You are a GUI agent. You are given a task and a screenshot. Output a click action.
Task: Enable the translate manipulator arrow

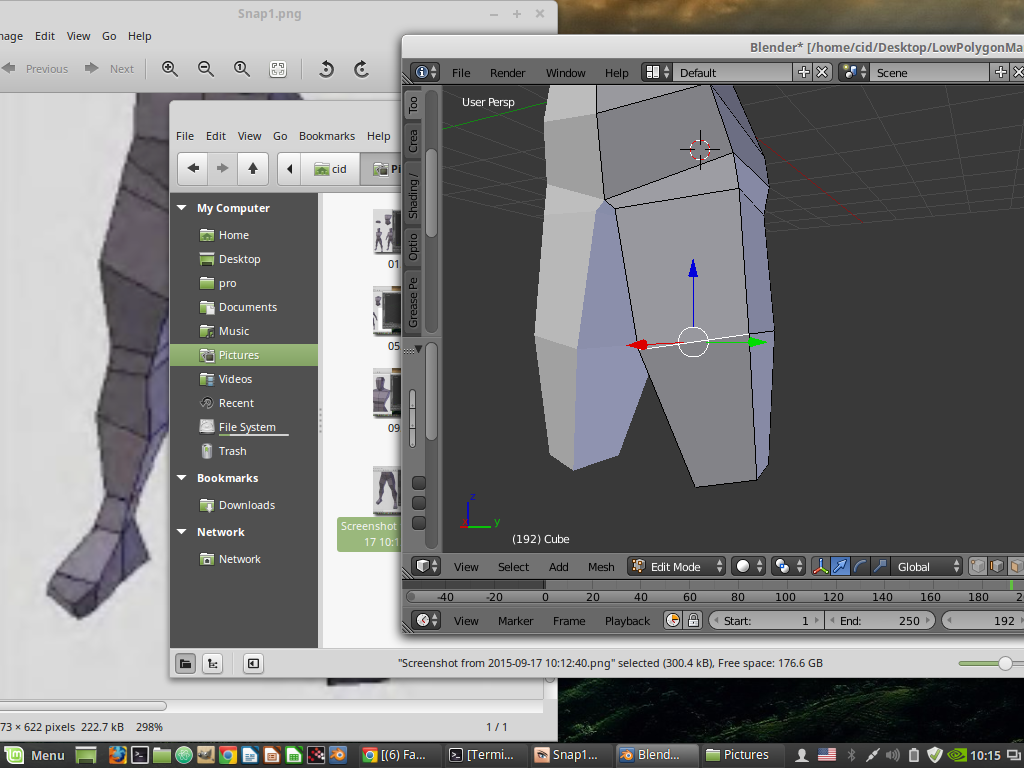[x=840, y=566]
